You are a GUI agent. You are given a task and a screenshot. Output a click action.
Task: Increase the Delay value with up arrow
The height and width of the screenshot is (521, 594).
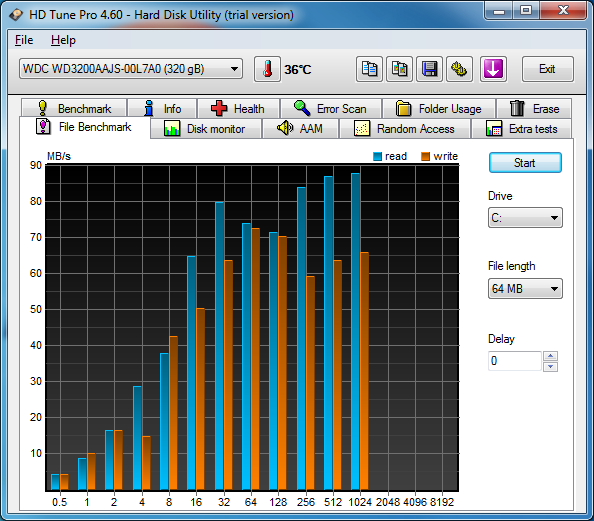(x=550, y=356)
